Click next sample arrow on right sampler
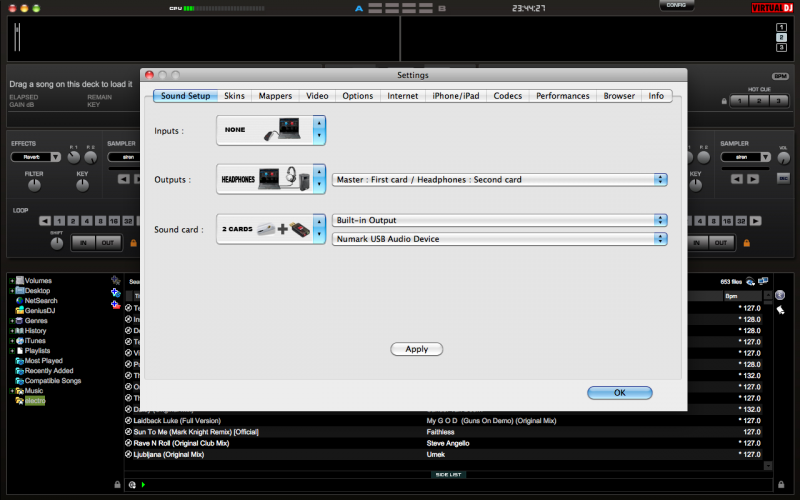 pos(753,179)
